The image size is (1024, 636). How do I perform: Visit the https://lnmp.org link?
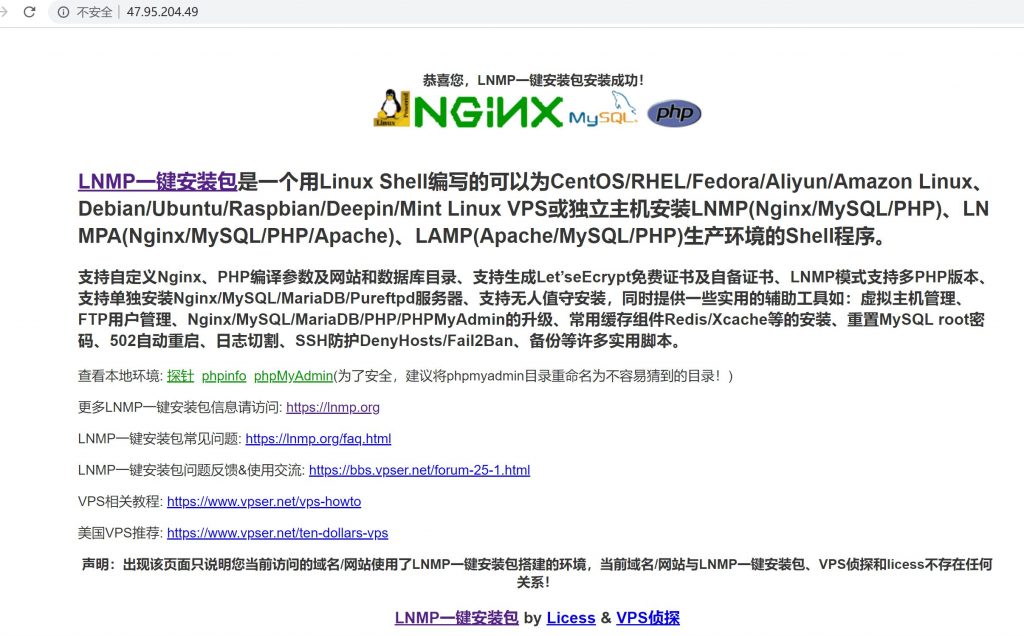click(x=332, y=407)
